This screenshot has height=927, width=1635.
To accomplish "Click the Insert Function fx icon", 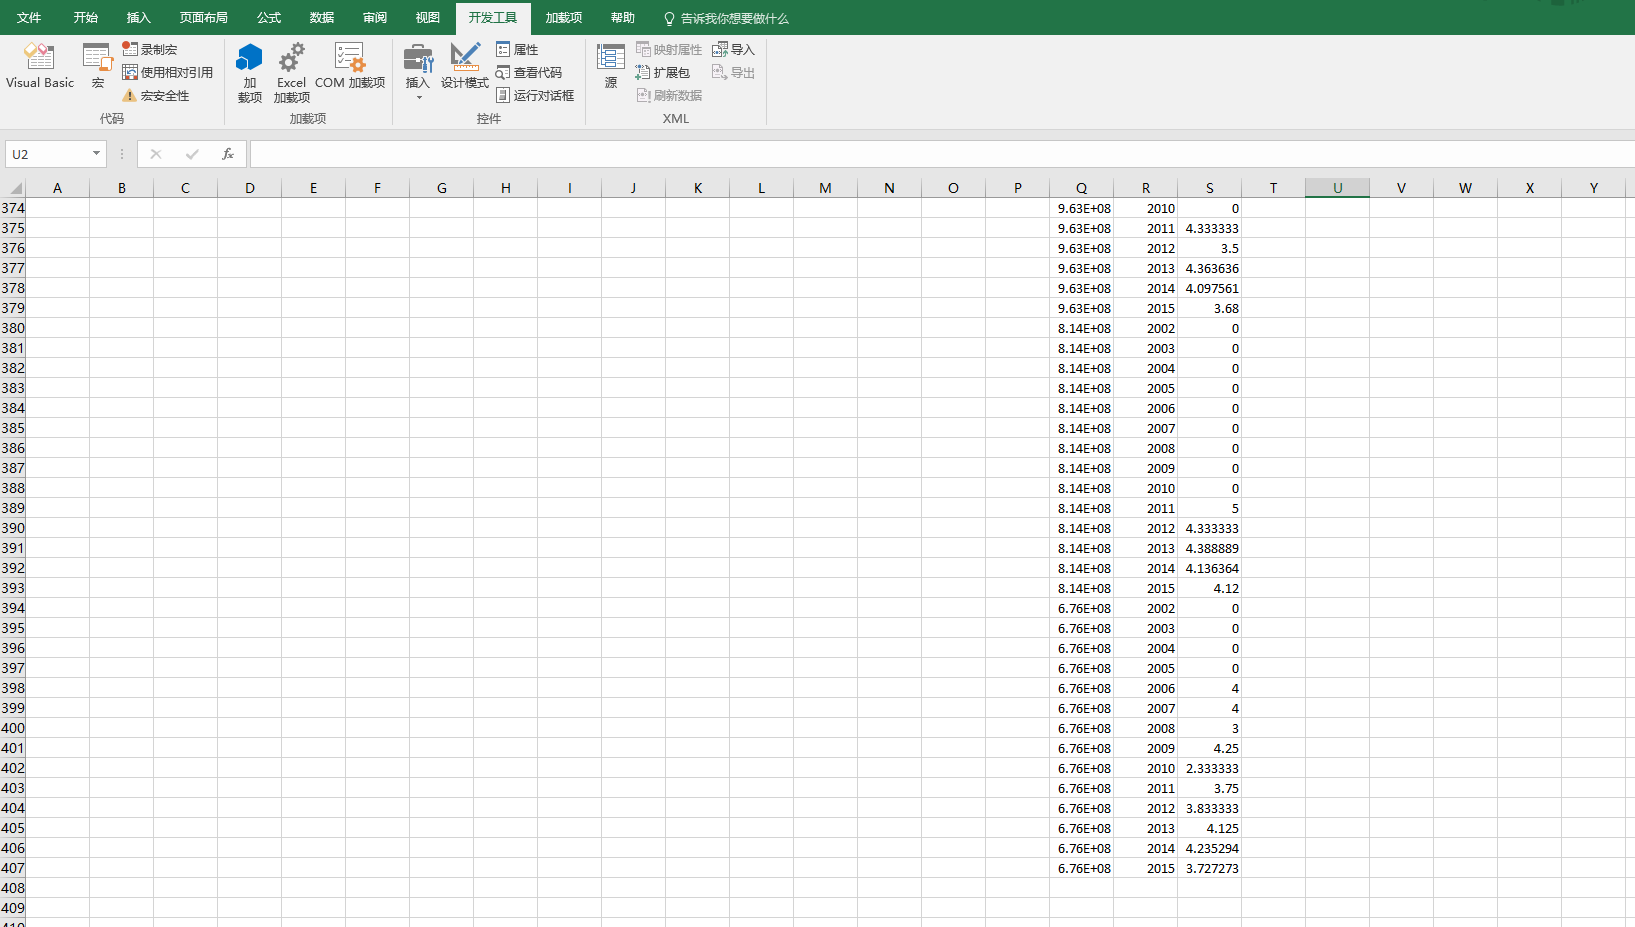I will point(228,154).
